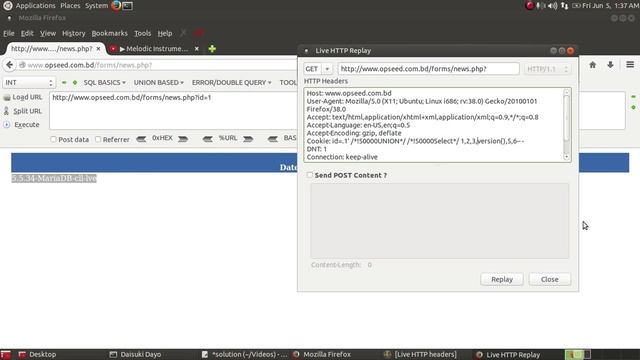This screenshot has width=640, height=360.
Task: Click the site identity icon in address bar
Action: tap(22, 65)
